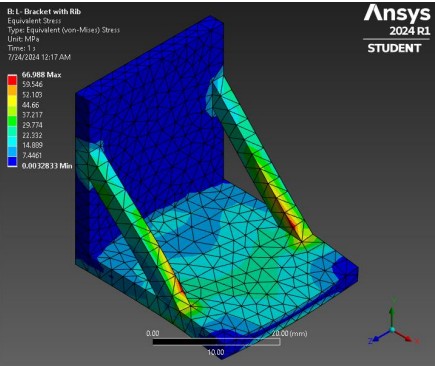Click the 'B: L- Bracket with Rib' title
Image resolution: width=435 pixels, height=366 pixels.
44,12
